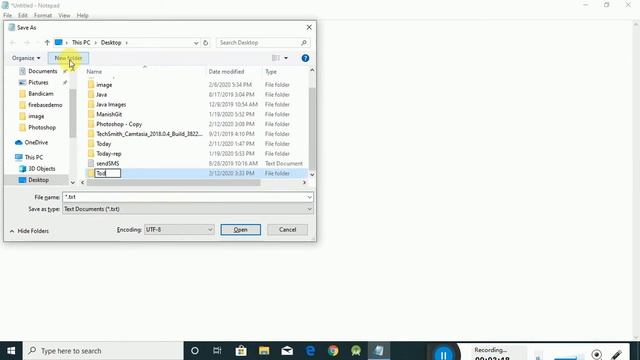Screen dimensions: 640x360
Task: Open Notepad Edit menu
Action: tap(22, 15)
